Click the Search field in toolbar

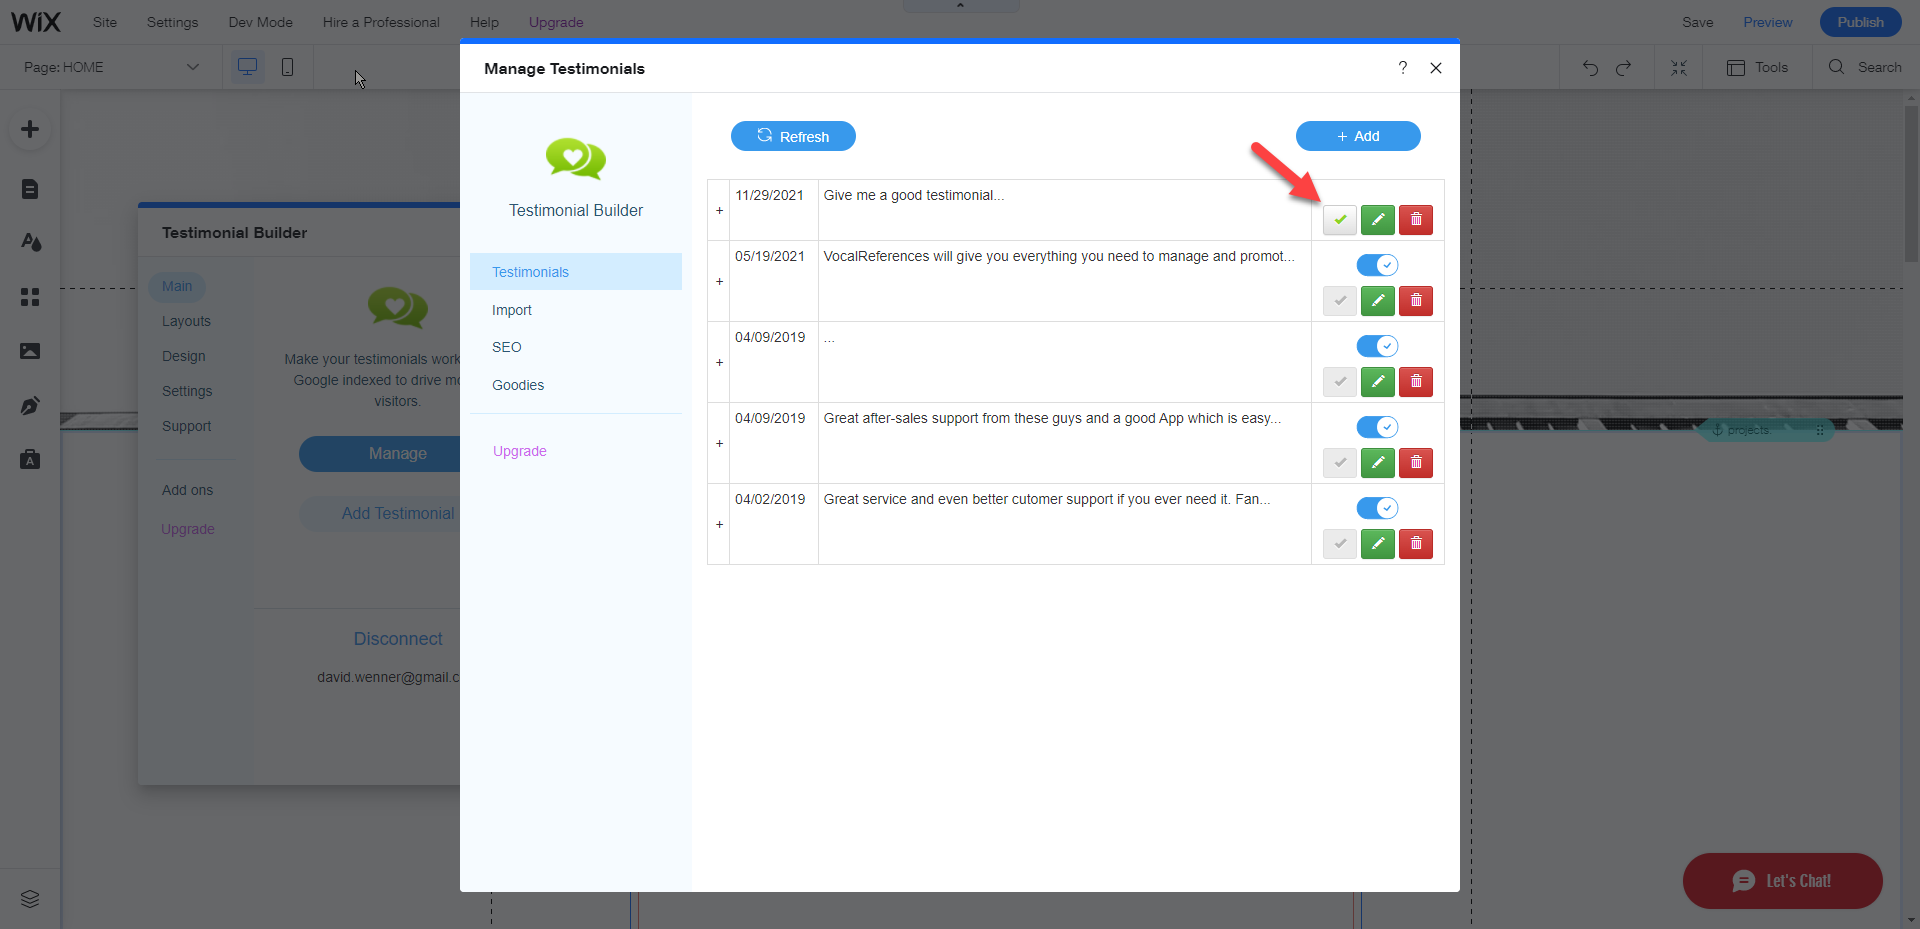click(1865, 67)
